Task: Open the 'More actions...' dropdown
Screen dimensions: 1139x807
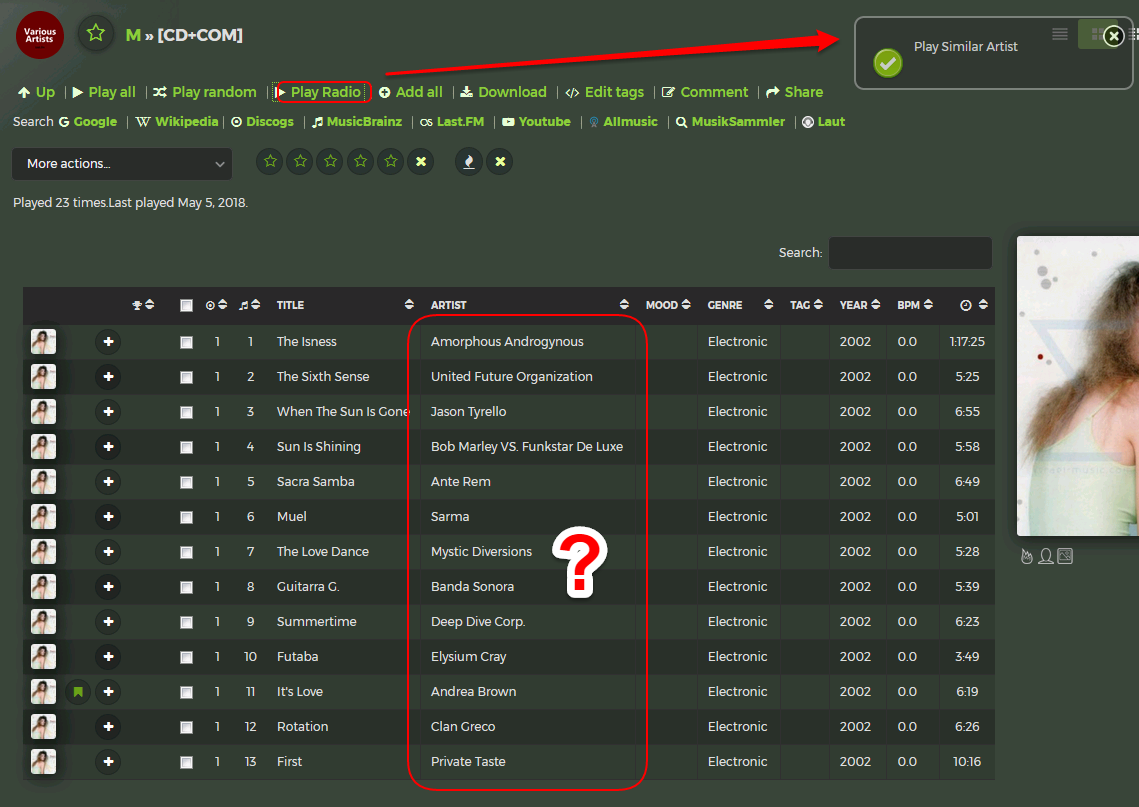Action: [x=122, y=164]
